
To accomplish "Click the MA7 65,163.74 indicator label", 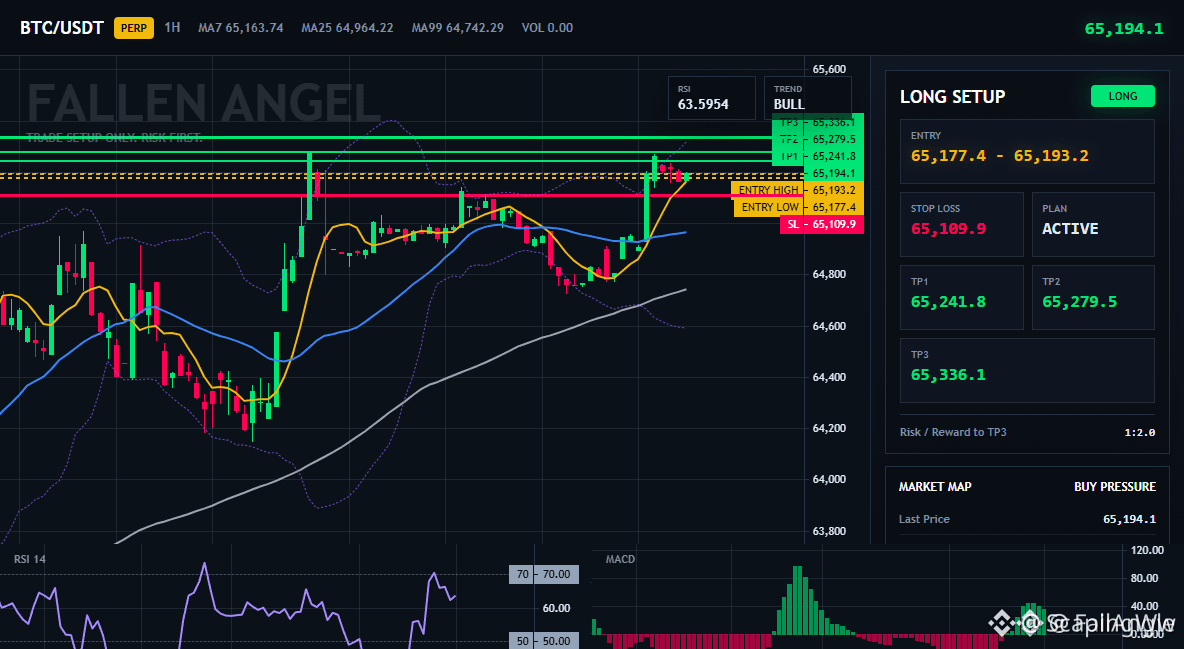I will pyautogui.click(x=241, y=28).
